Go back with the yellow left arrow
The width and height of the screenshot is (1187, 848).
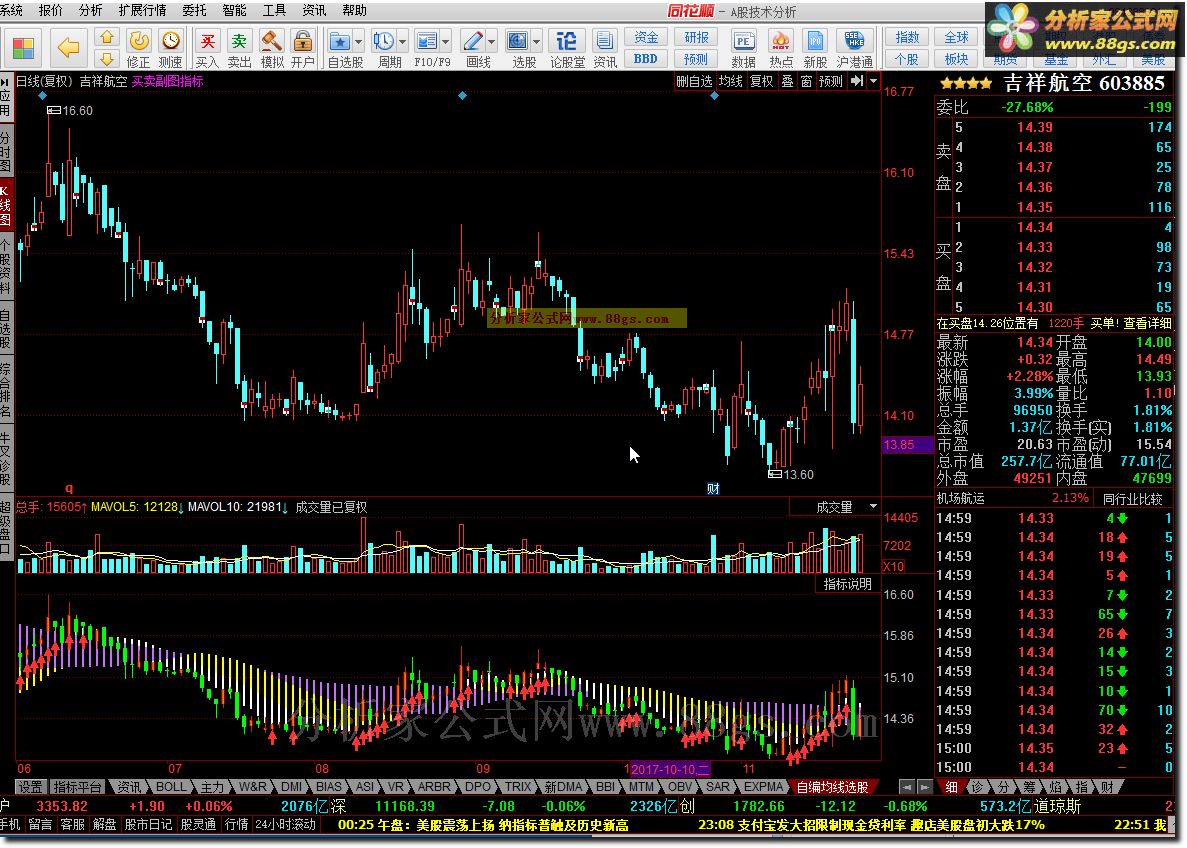pos(69,48)
